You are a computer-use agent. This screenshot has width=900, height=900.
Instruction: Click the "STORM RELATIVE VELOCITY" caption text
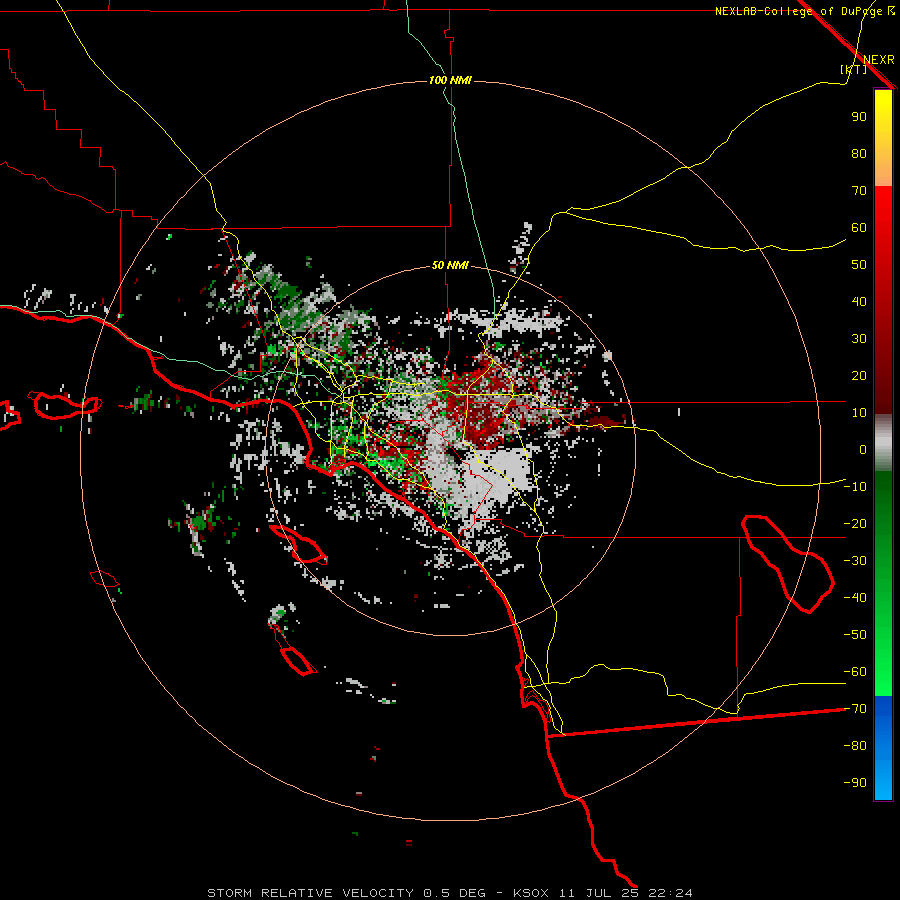pyautogui.click(x=311, y=893)
